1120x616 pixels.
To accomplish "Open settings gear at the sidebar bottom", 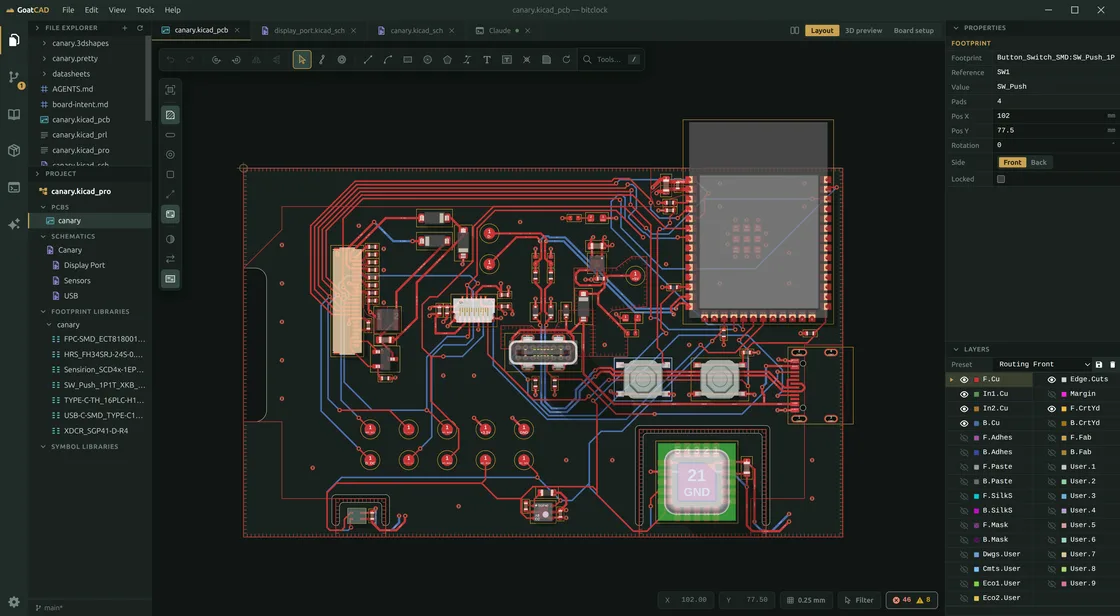I will click(x=14, y=602).
